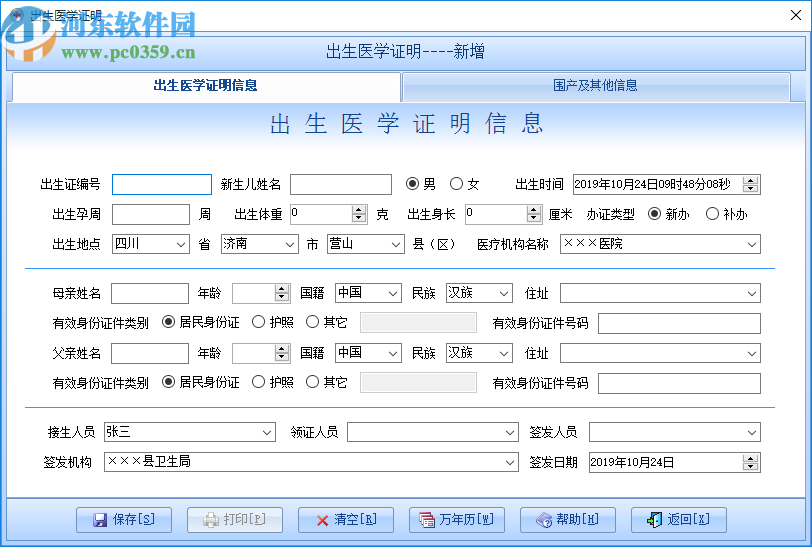Expand 签发机构 dropdown showing ×××县卫生局
Viewport: 812px width, 547px height.
tap(510, 463)
